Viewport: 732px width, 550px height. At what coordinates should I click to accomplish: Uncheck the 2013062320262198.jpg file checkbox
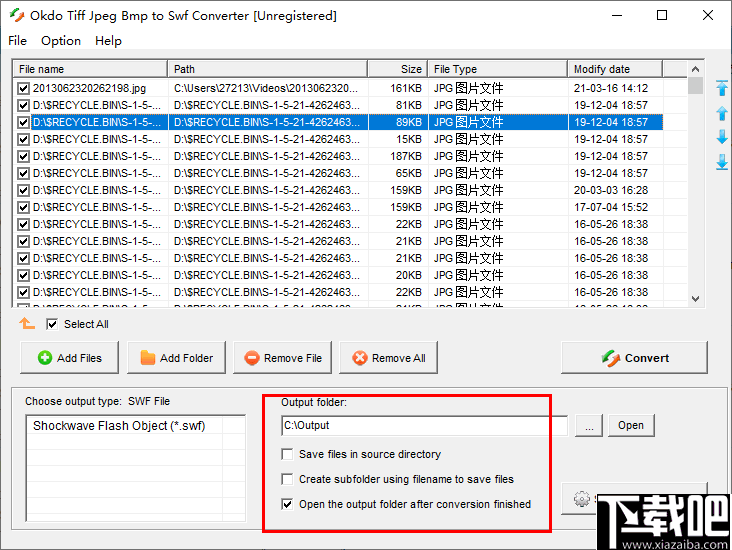click(x=23, y=88)
